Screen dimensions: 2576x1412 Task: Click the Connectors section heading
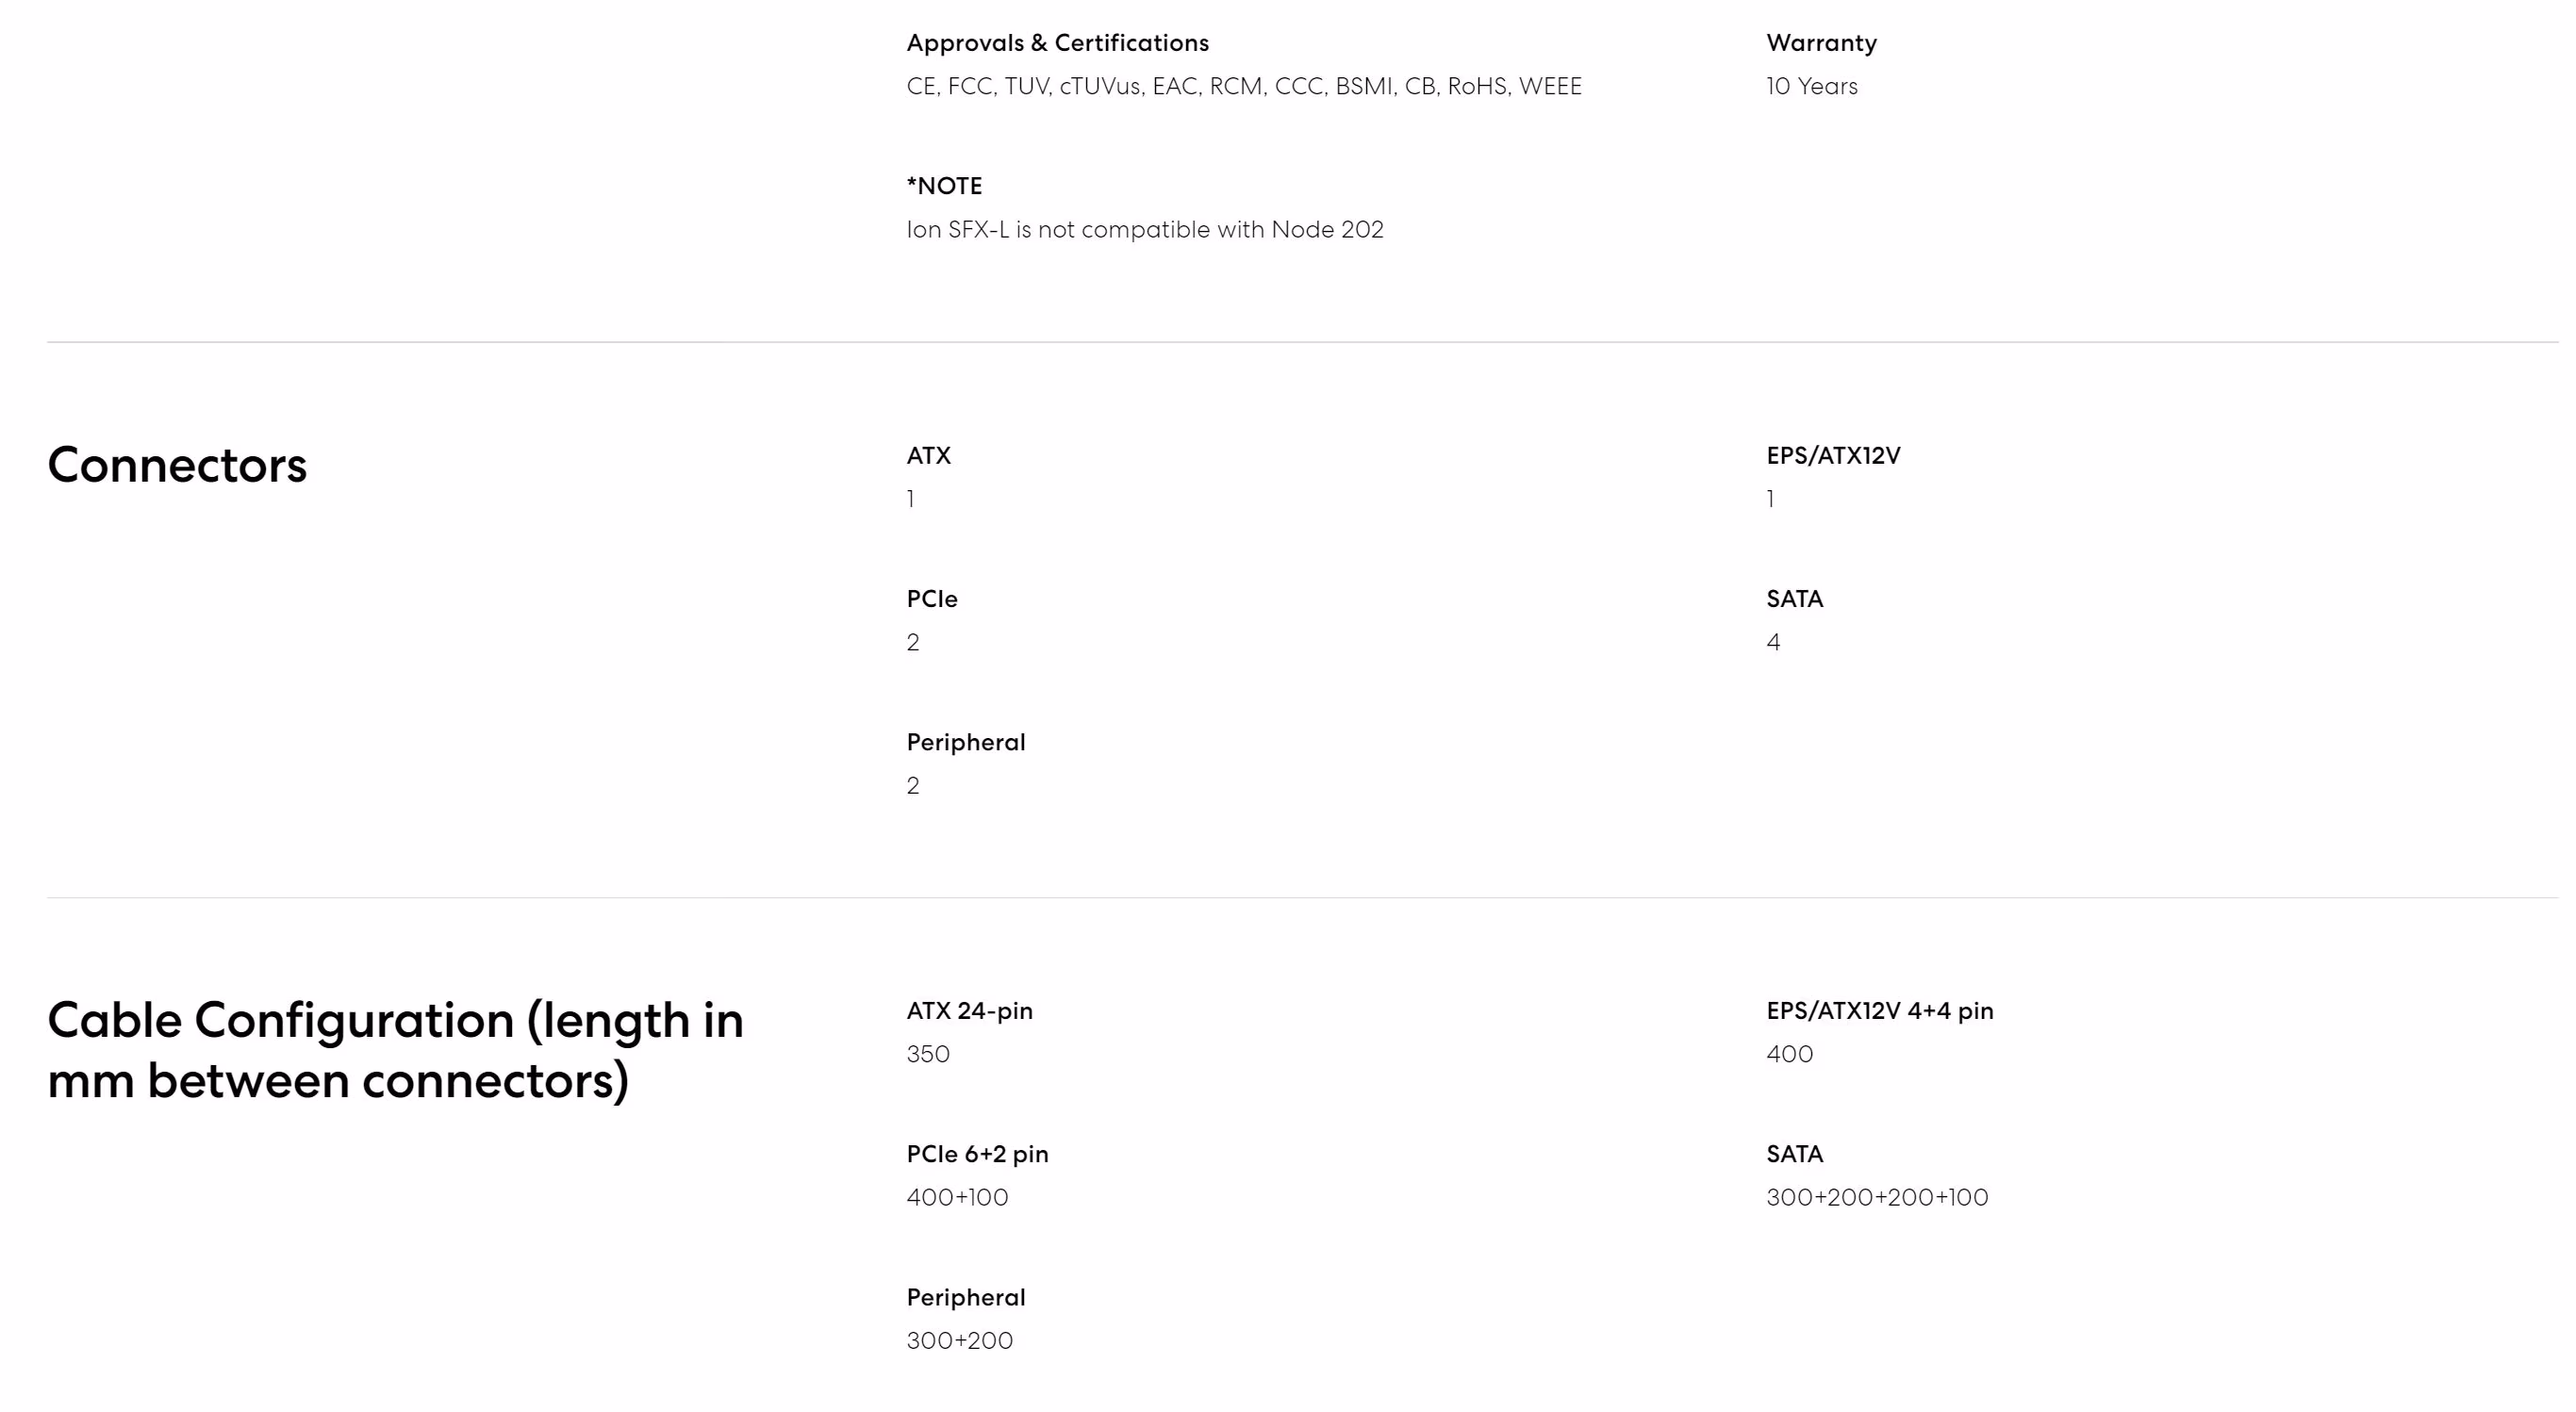point(177,465)
